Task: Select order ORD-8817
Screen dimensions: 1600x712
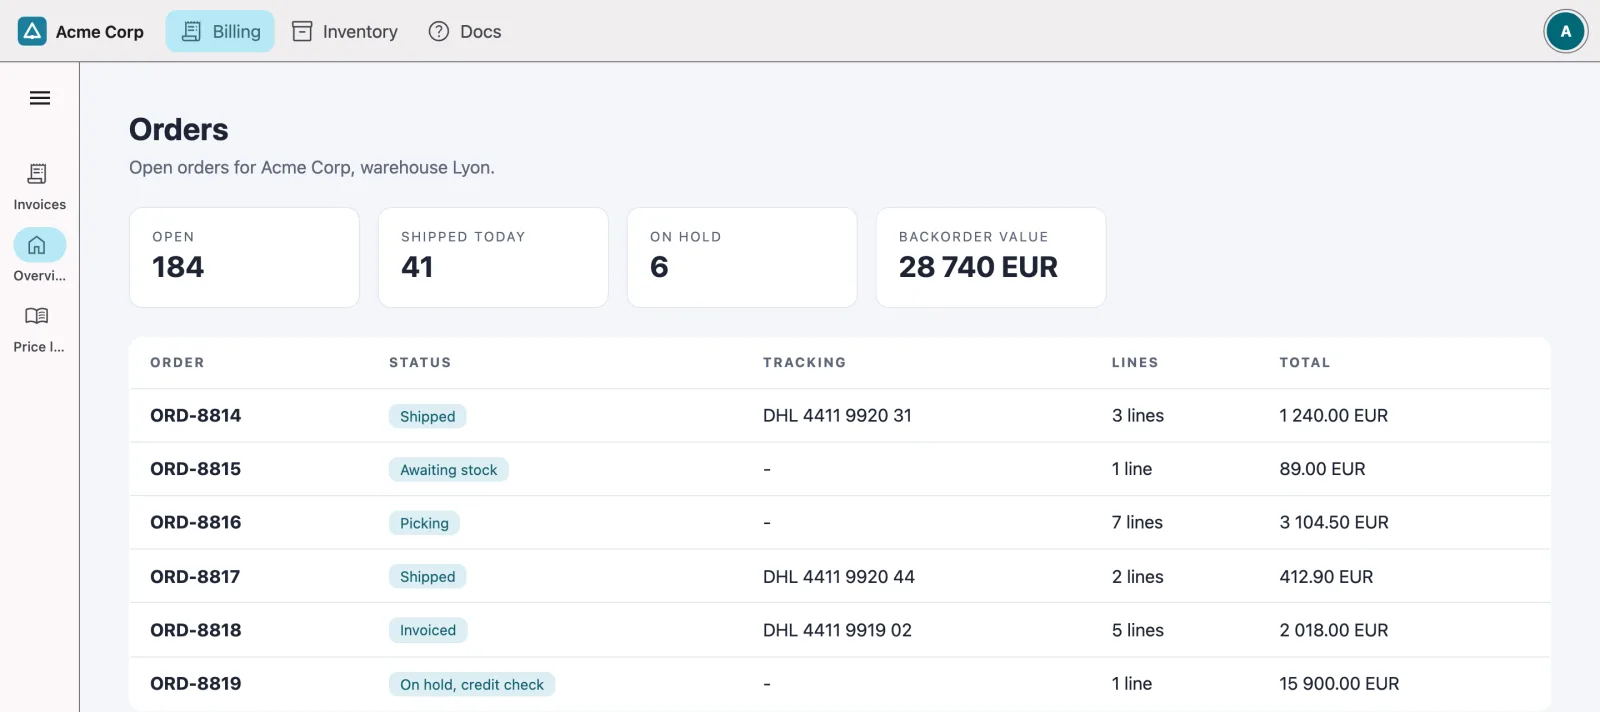Action: click(195, 576)
